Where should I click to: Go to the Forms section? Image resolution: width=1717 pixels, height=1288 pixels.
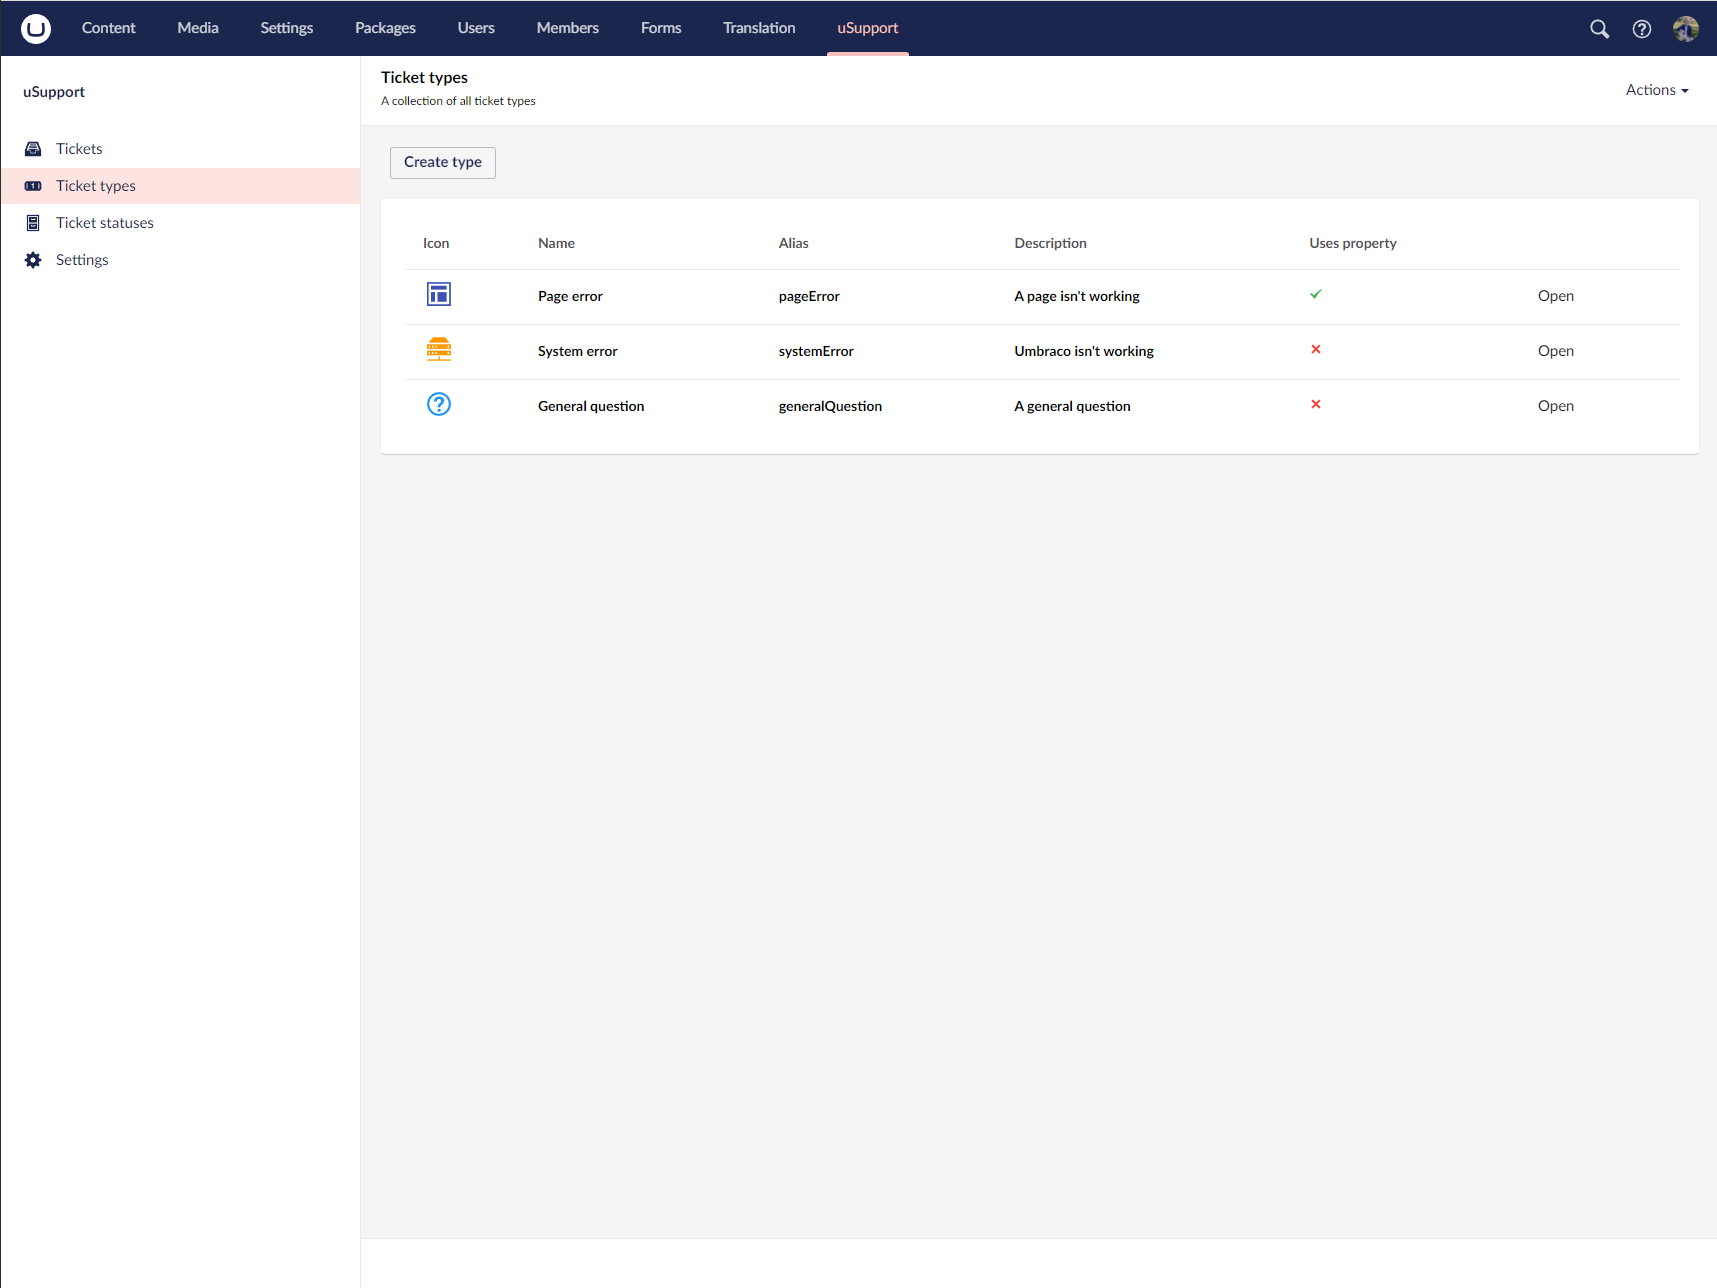coord(660,28)
